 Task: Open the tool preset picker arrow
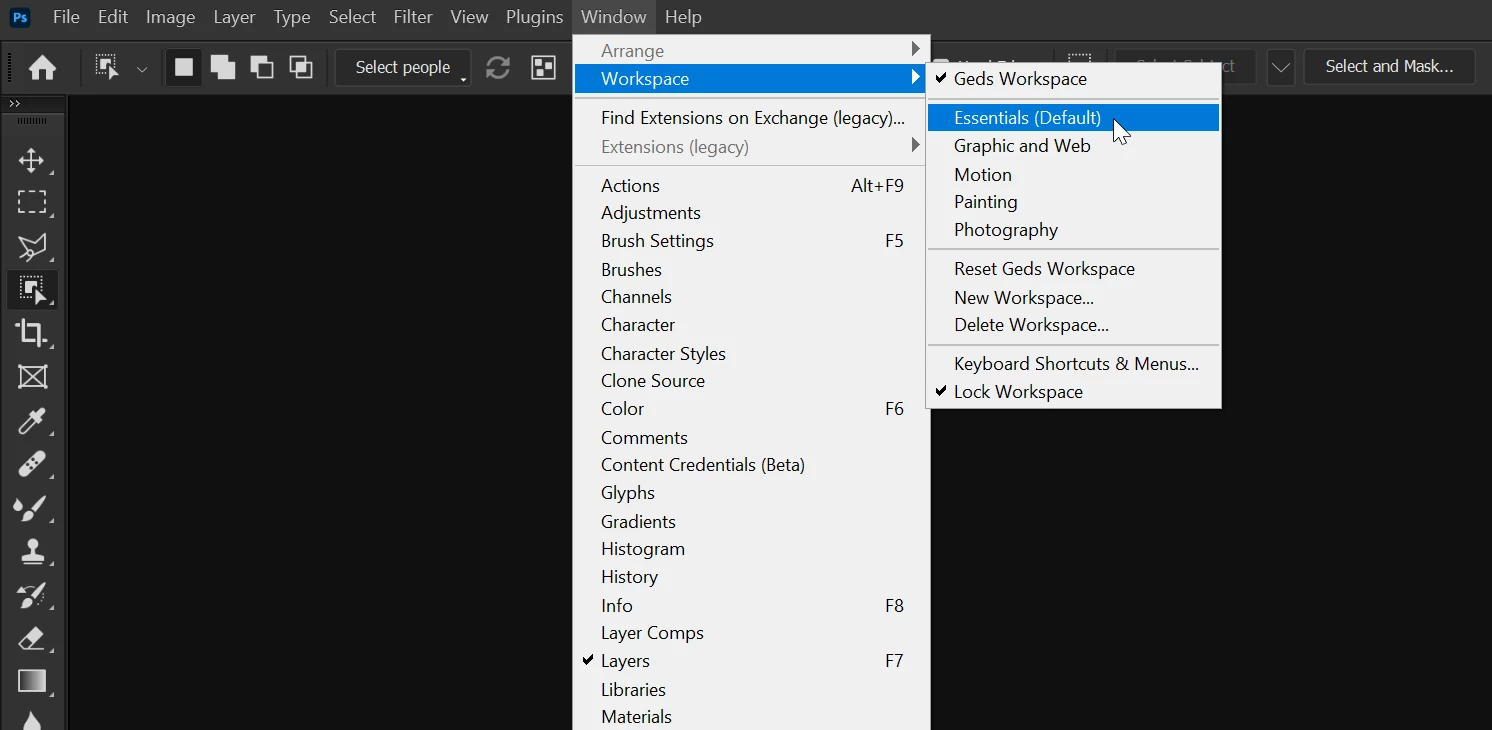click(x=142, y=69)
